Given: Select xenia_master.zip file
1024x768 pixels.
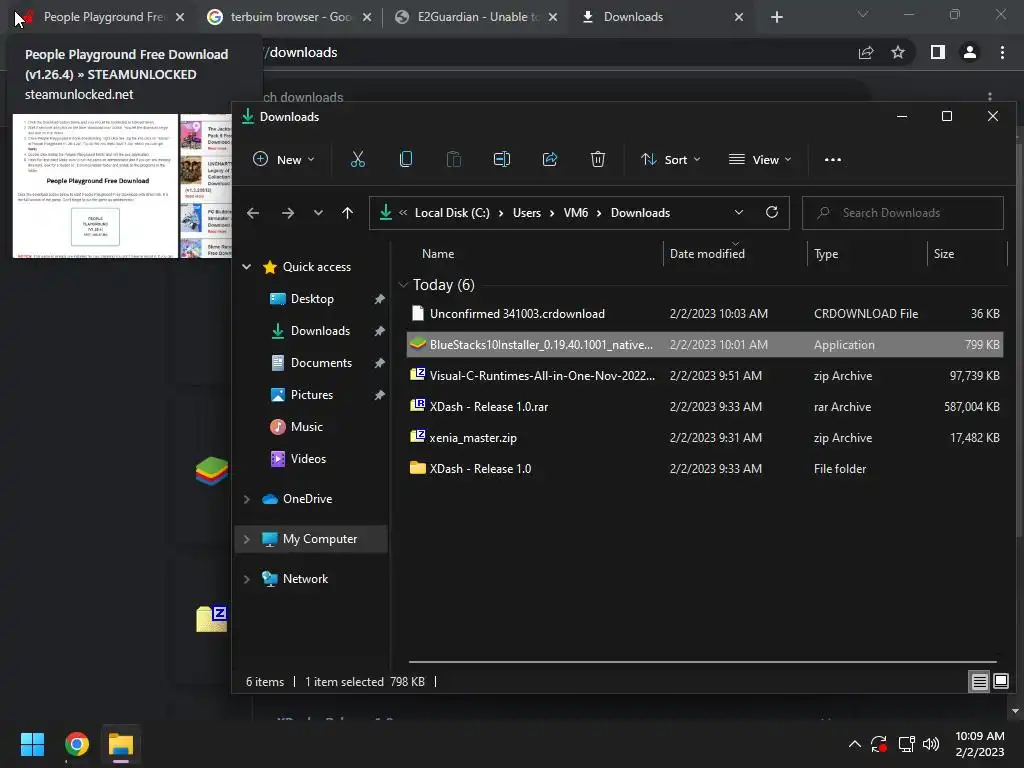Looking at the screenshot, I should tap(704, 438).
